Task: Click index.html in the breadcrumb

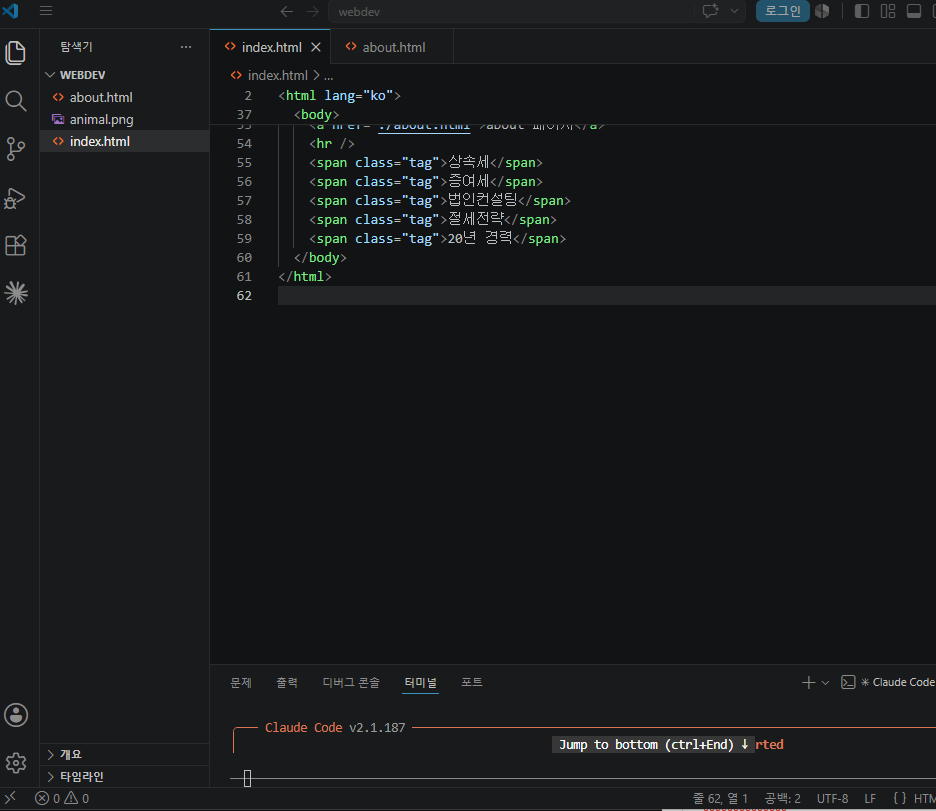Action: [x=278, y=75]
